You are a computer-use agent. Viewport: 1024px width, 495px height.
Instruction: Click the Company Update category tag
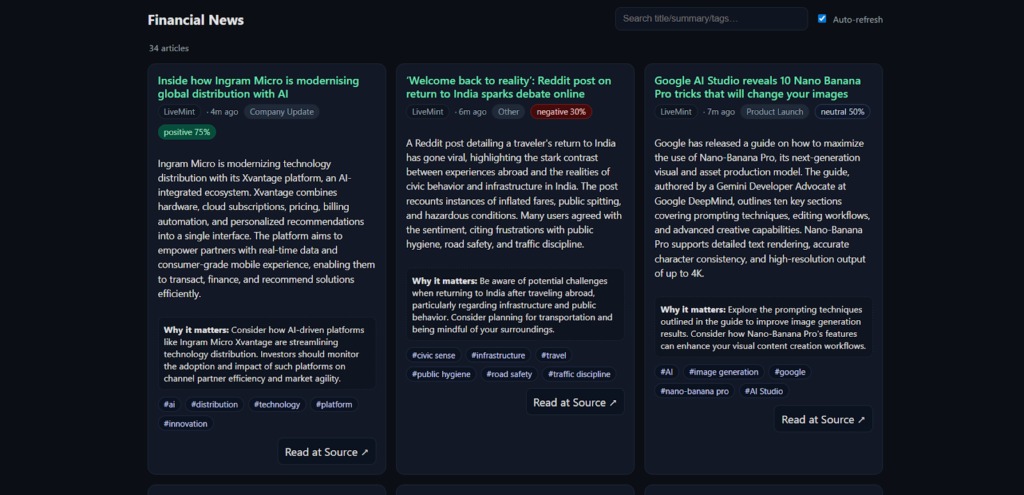(282, 112)
